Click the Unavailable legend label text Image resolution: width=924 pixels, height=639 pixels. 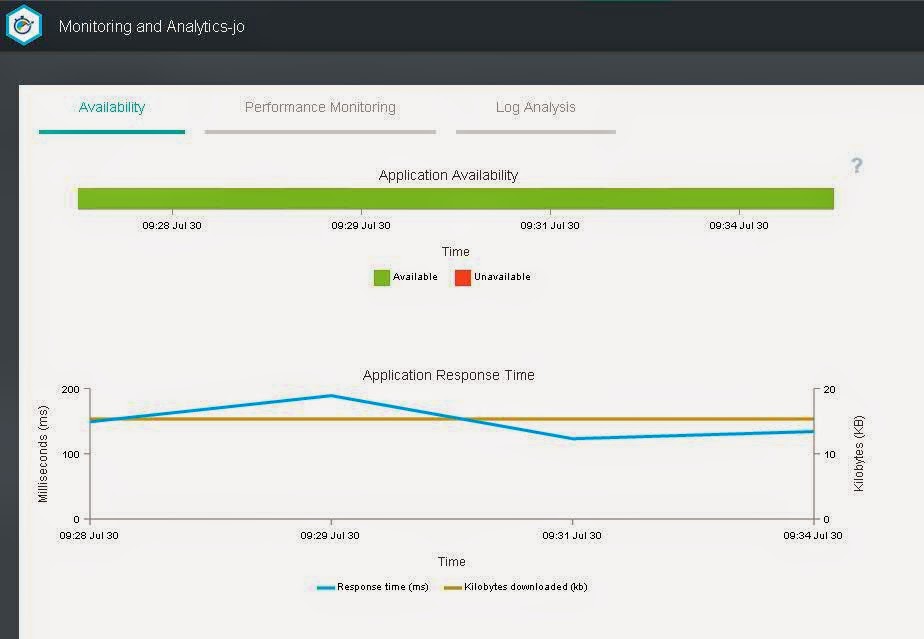502,277
